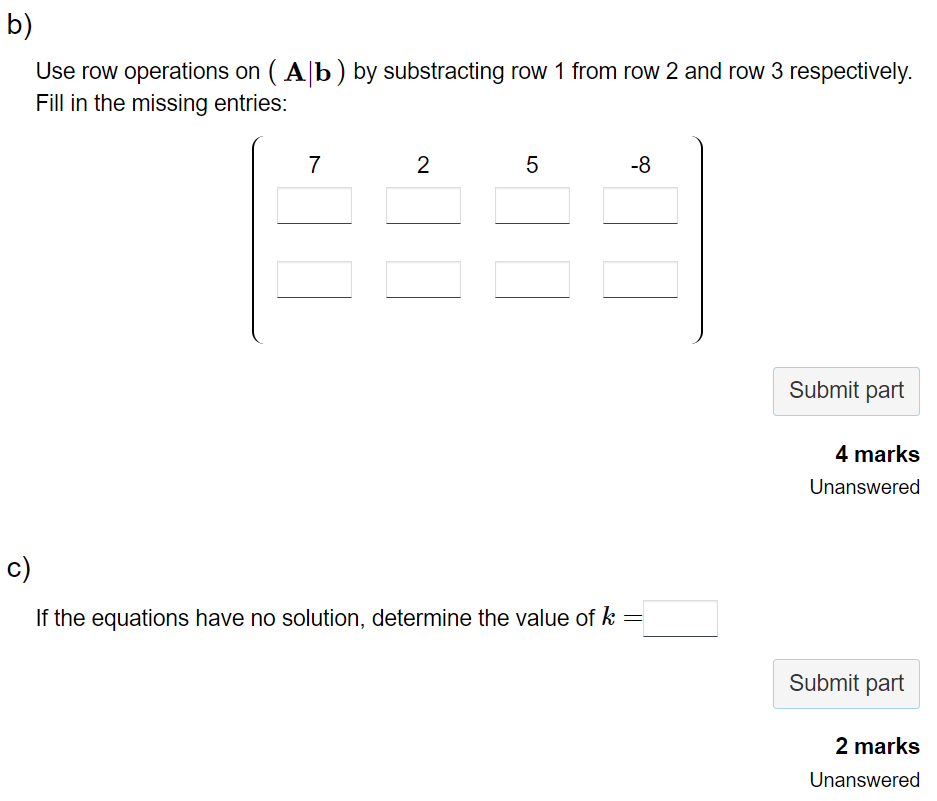
Task: Click the first input box in matrix row 3
Action: pyautogui.click(x=314, y=279)
